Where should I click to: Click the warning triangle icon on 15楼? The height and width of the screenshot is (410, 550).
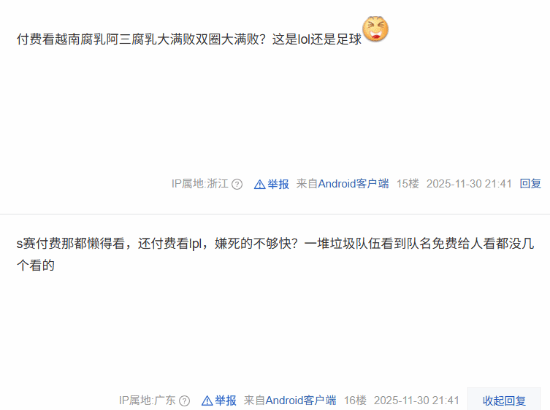[x=260, y=184]
